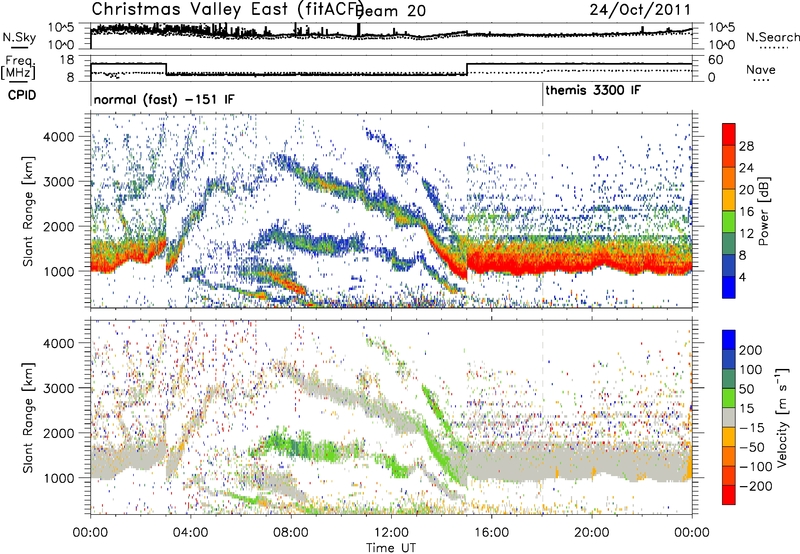Click the 'Freq. [MHz]' axis label

19,67
